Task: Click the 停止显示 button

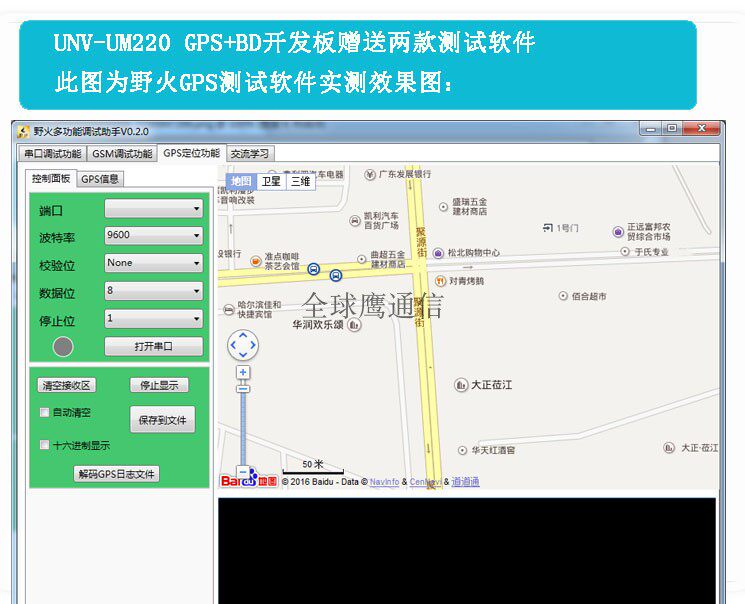Action: [159, 385]
